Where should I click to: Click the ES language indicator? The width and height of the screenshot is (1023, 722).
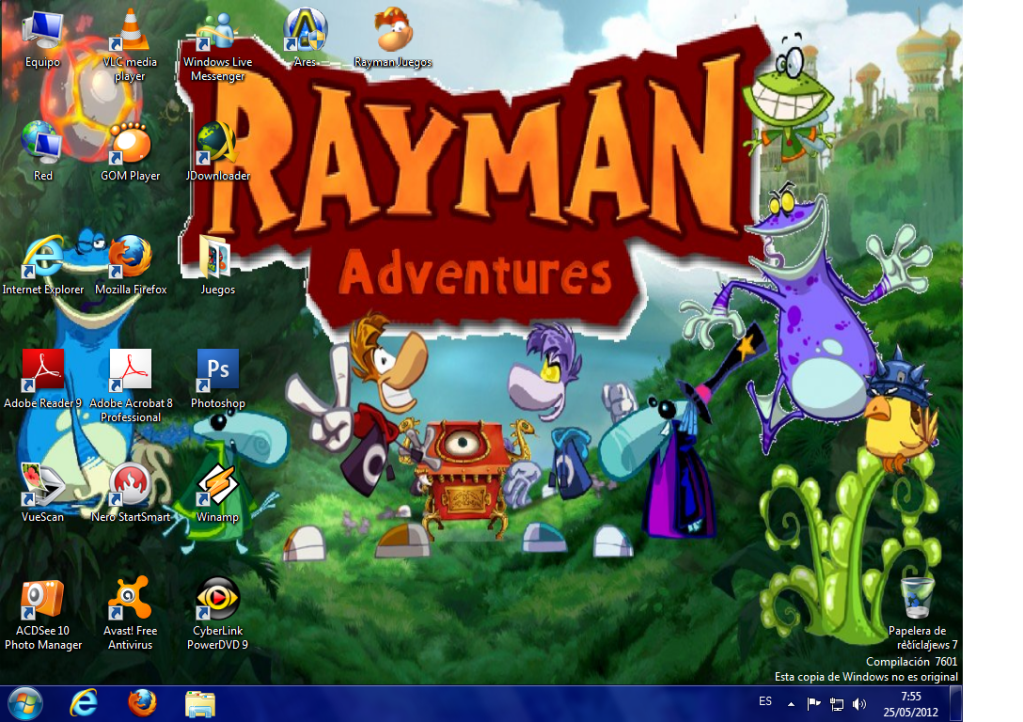pos(765,702)
